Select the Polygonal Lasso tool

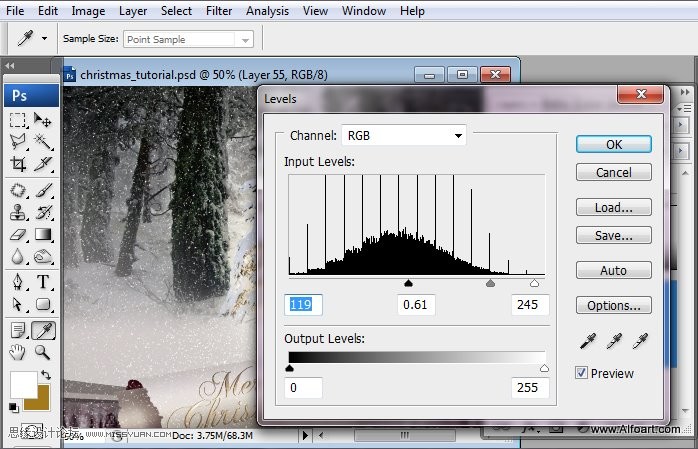point(18,142)
